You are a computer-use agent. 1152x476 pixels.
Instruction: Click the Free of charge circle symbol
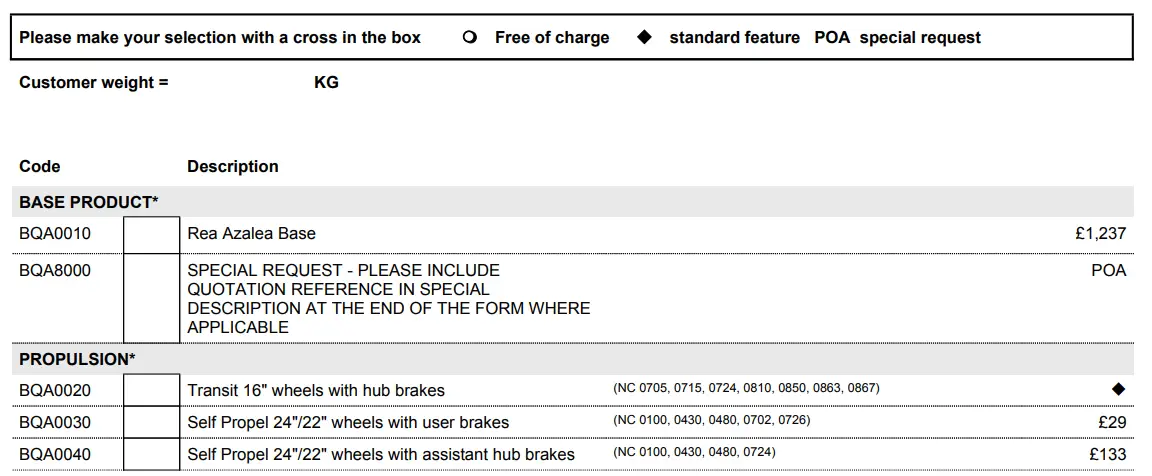(470, 38)
